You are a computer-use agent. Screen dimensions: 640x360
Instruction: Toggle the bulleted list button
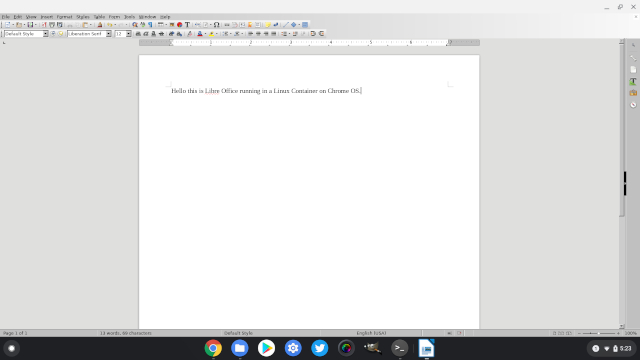pos(225,34)
